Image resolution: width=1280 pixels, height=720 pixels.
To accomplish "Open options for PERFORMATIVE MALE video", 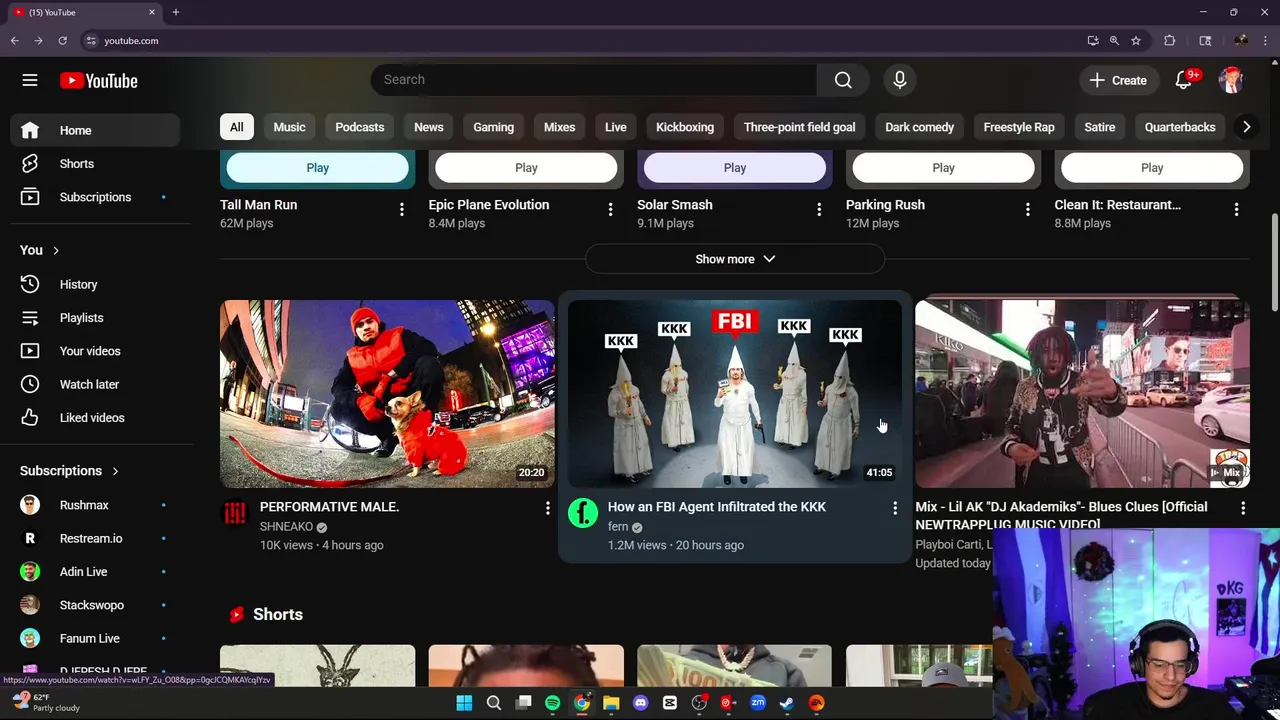I will 547,508.
